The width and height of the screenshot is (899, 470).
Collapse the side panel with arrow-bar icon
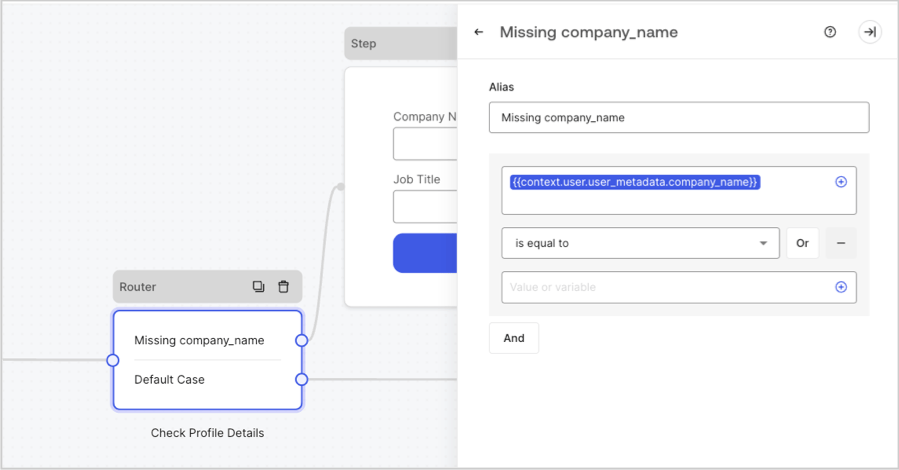(x=870, y=32)
